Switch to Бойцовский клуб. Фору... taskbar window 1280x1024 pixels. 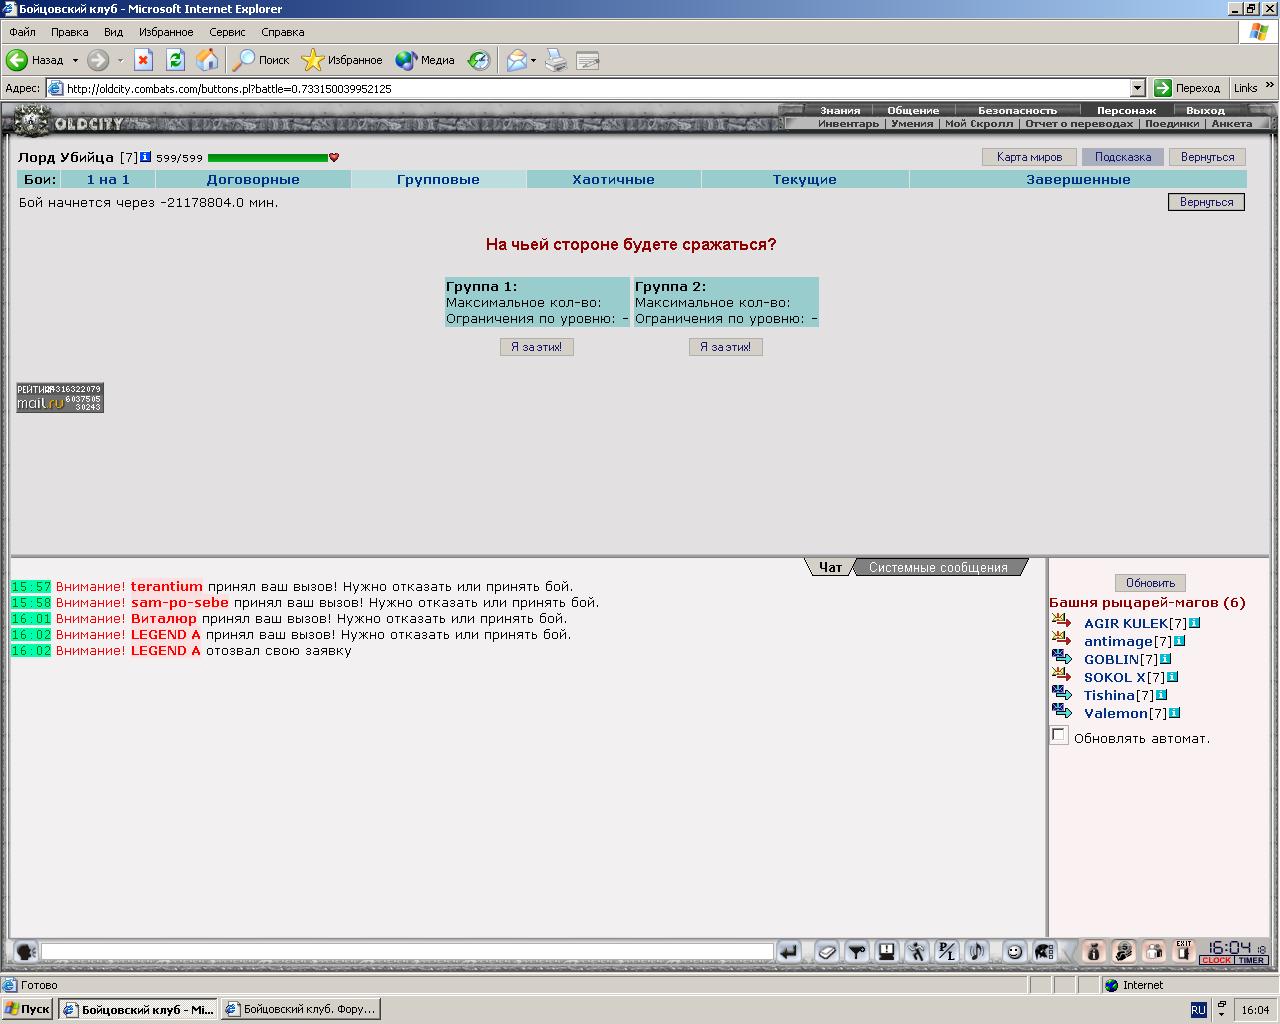(x=300, y=1009)
